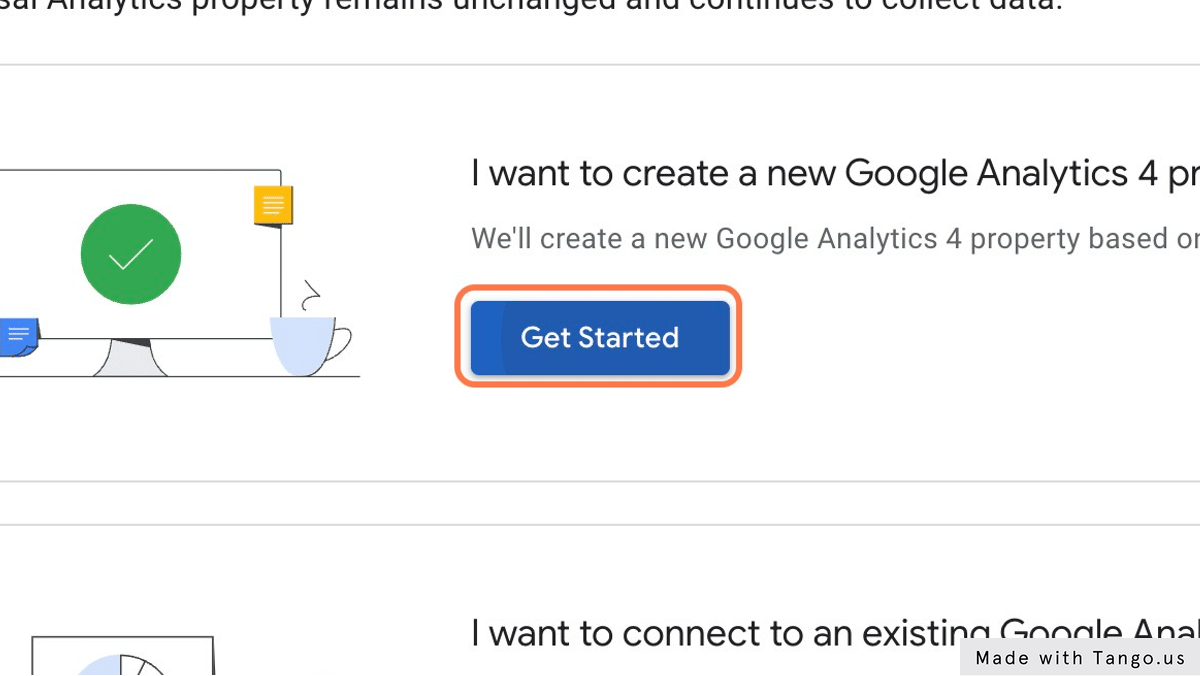
Task: Click the green checkmark circle icon
Action: click(130, 254)
